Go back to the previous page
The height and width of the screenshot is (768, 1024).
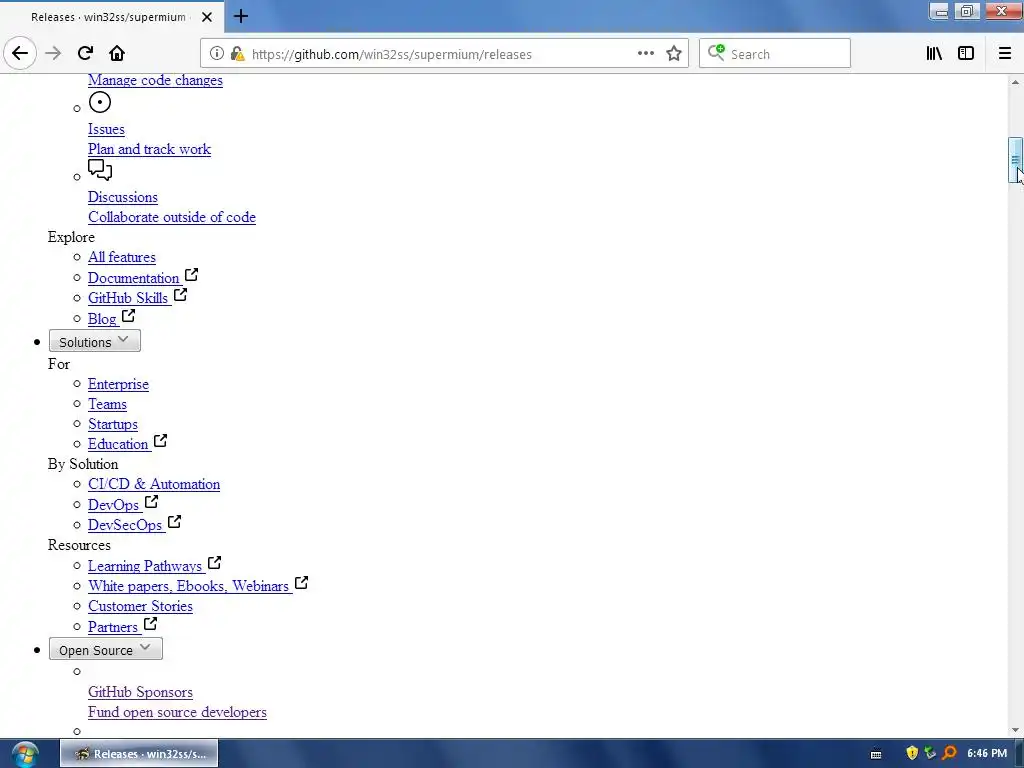pyautogui.click(x=20, y=54)
